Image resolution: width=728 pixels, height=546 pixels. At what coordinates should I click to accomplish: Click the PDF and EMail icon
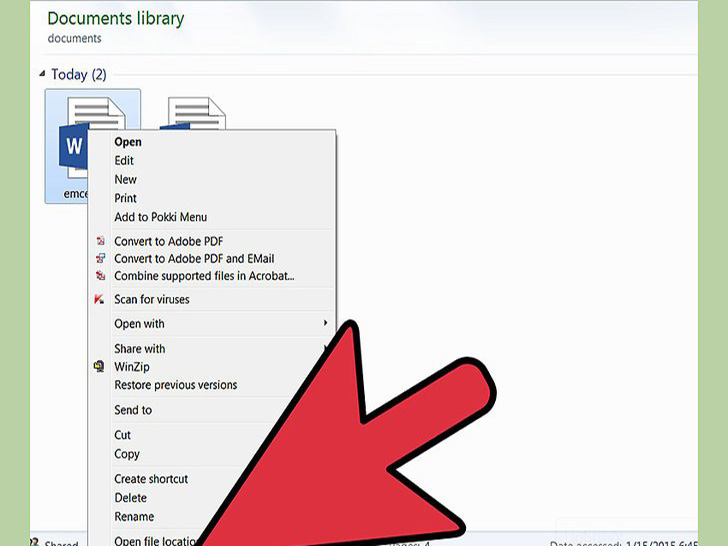(100, 258)
